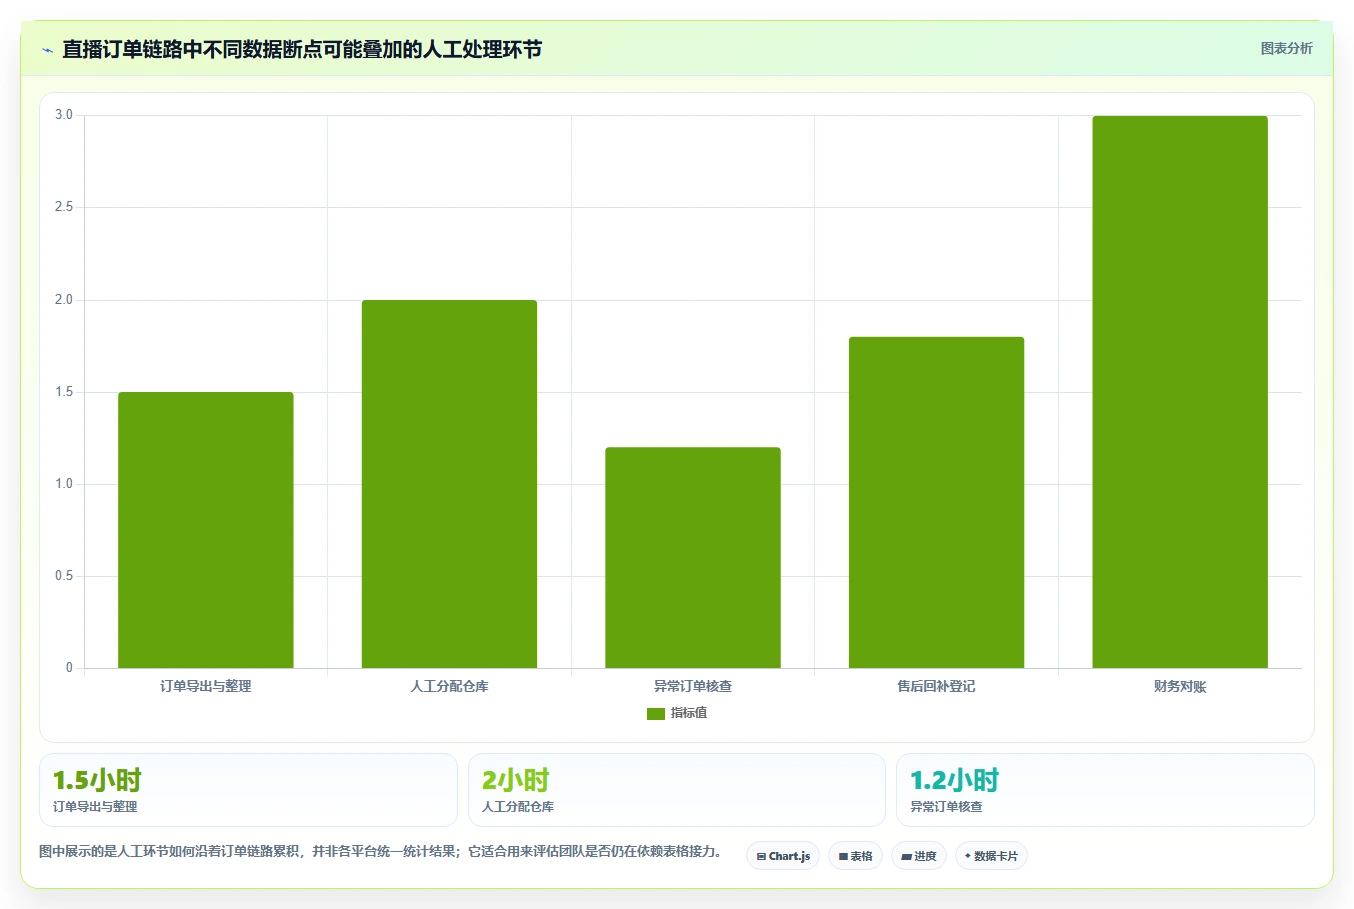Screen dimensions: 1354x909
Task: Click the 0.5 y-axis tick label
Action: click(64, 576)
